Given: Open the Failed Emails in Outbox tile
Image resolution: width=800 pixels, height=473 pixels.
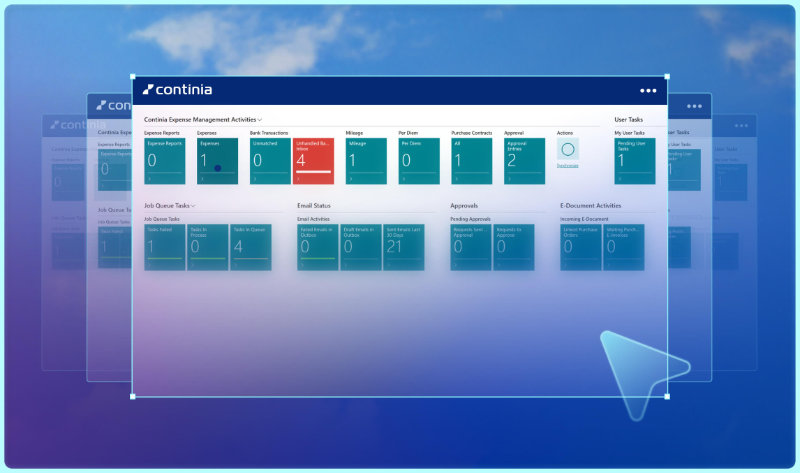Looking at the screenshot, I should [317, 247].
